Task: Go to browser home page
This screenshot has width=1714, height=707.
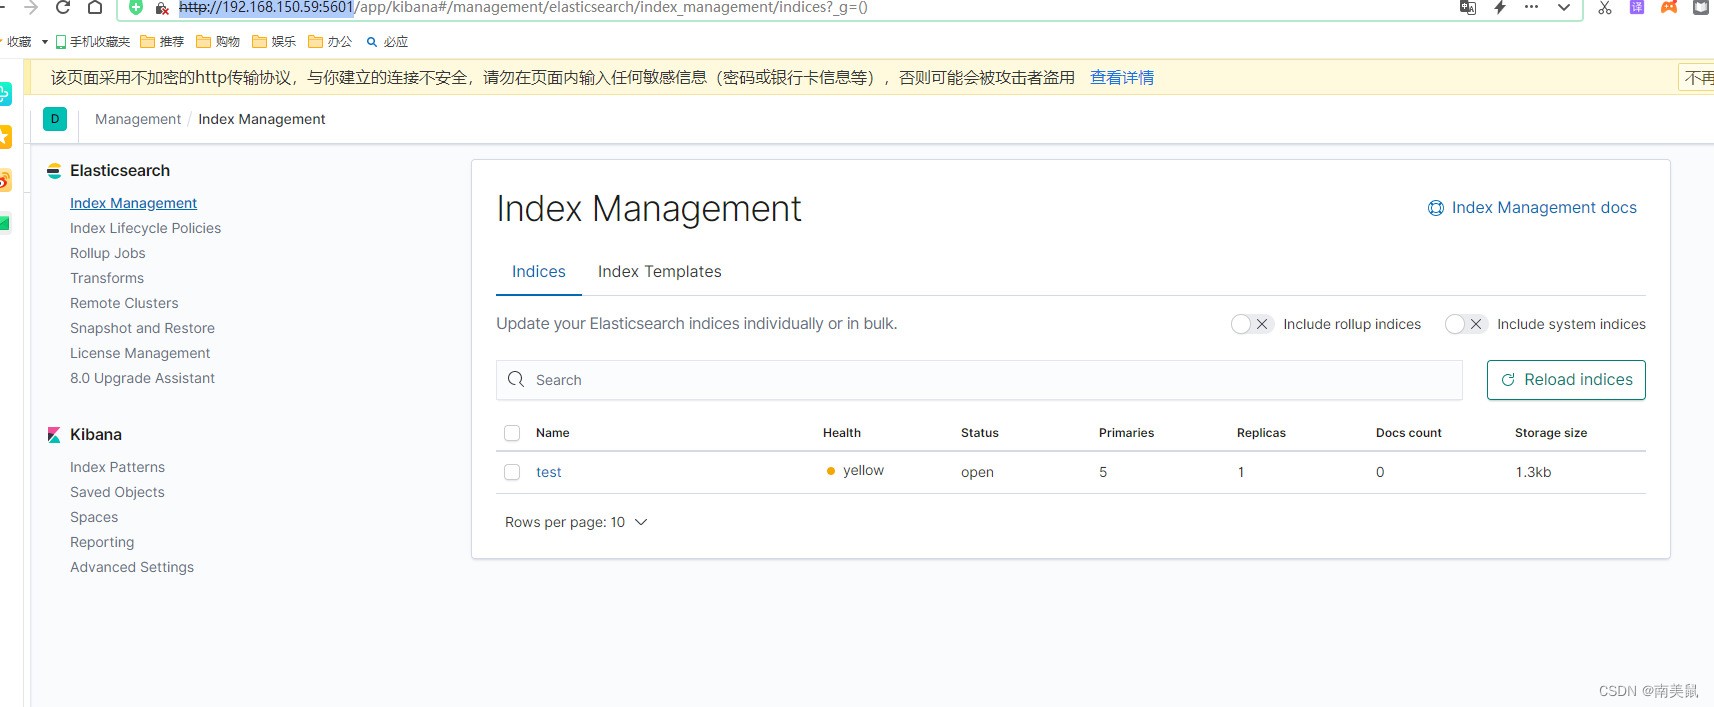Action: pyautogui.click(x=95, y=7)
